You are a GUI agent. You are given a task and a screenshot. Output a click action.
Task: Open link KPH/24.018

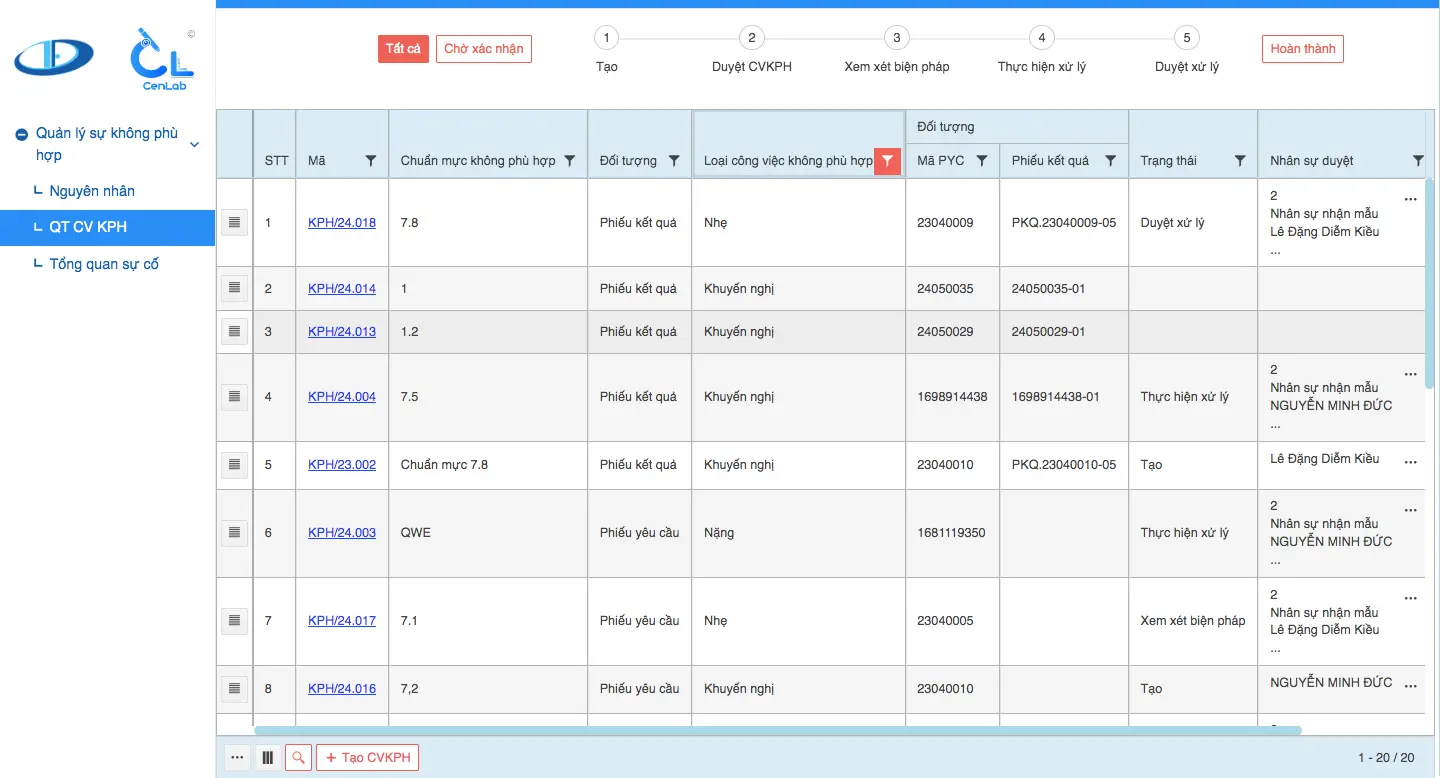[342, 223]
